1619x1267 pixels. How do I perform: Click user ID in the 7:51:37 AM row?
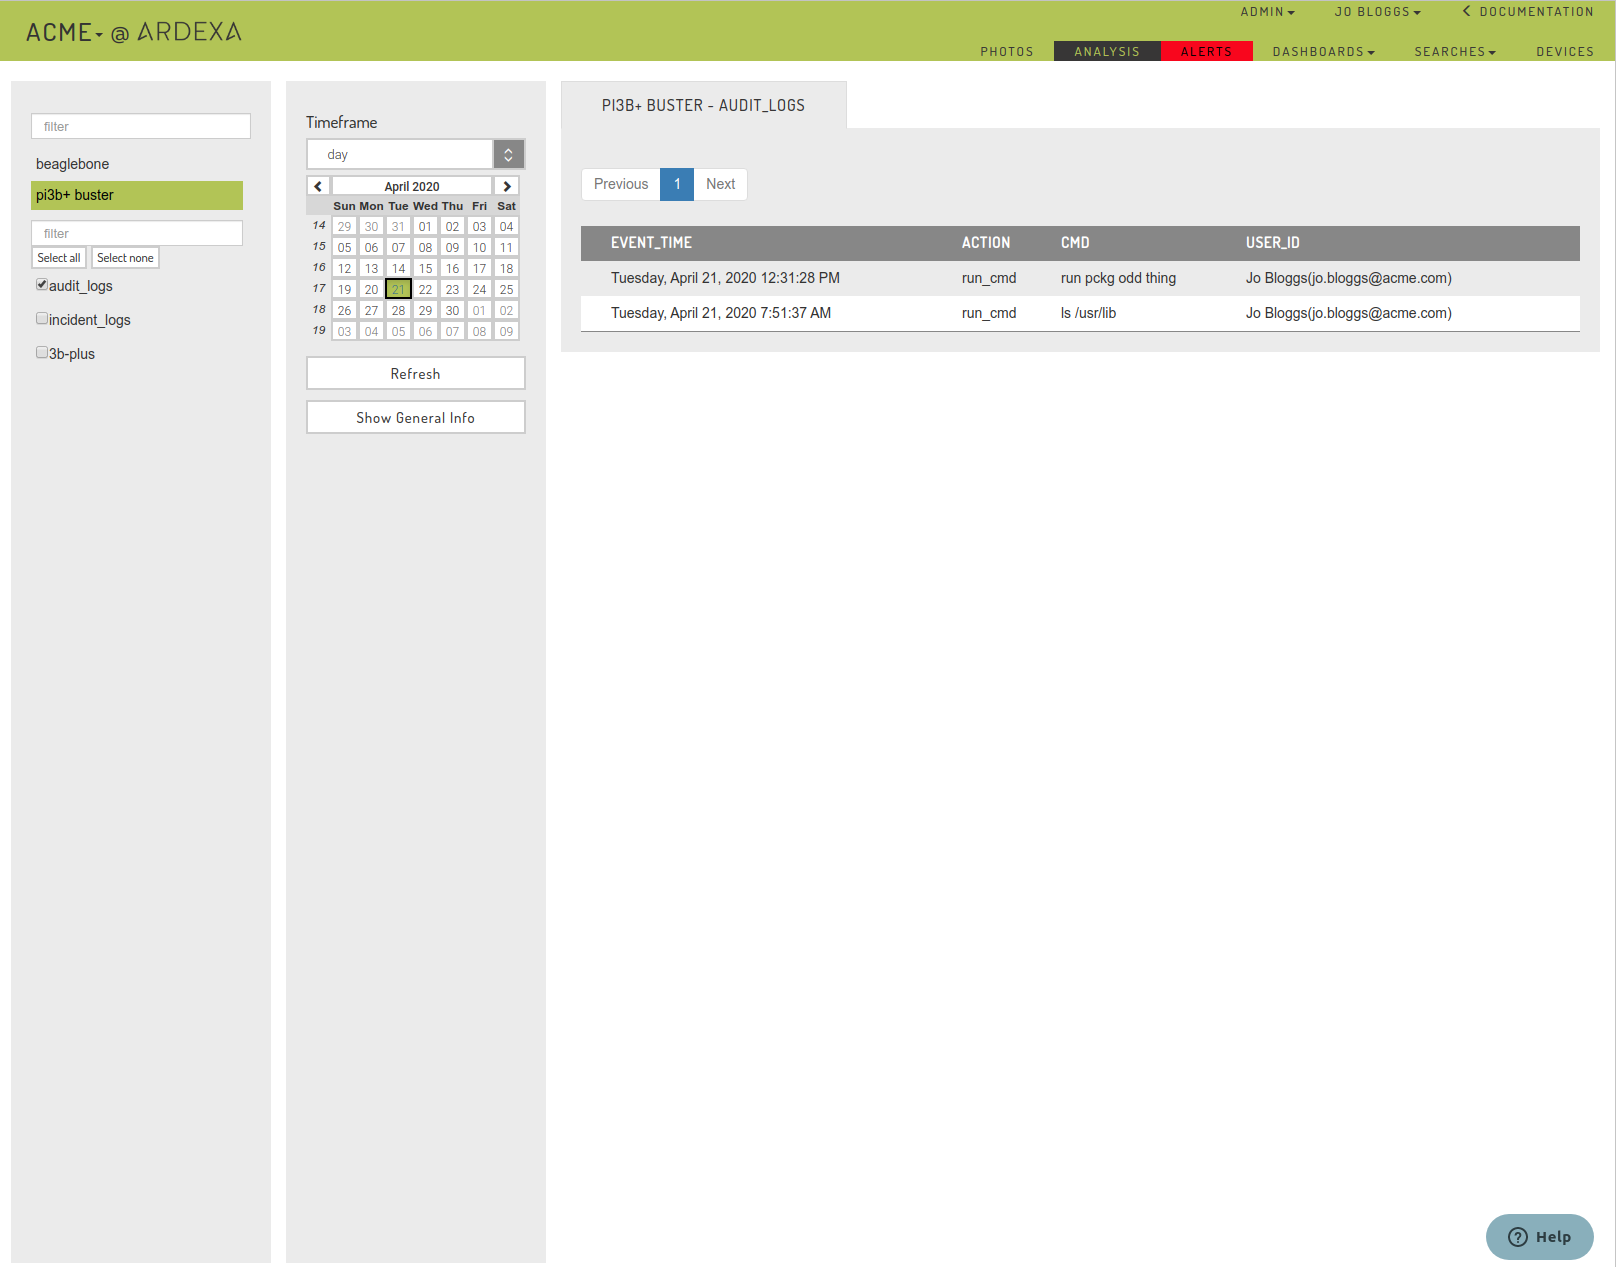[1348, 313]
